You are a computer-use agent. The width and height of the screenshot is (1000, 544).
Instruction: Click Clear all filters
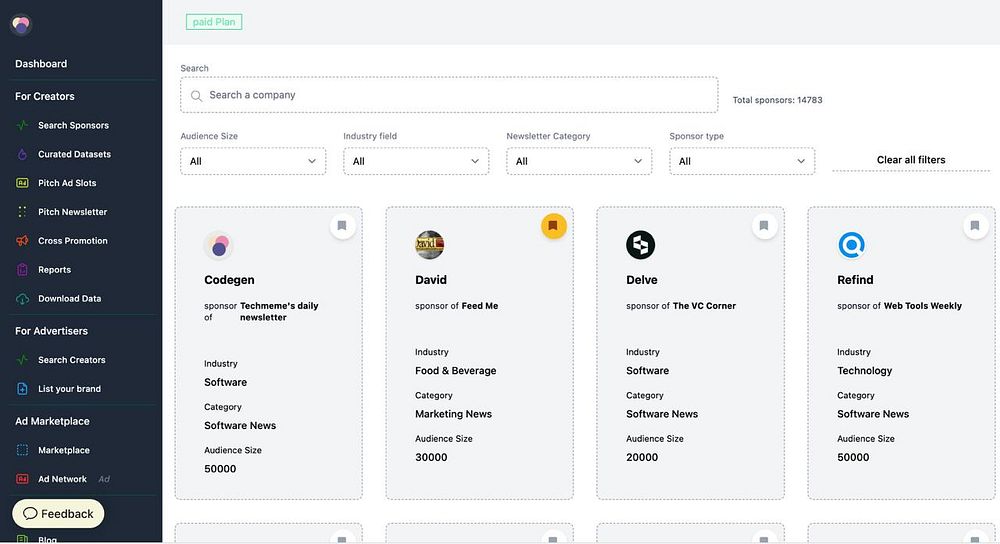[910, 160]
